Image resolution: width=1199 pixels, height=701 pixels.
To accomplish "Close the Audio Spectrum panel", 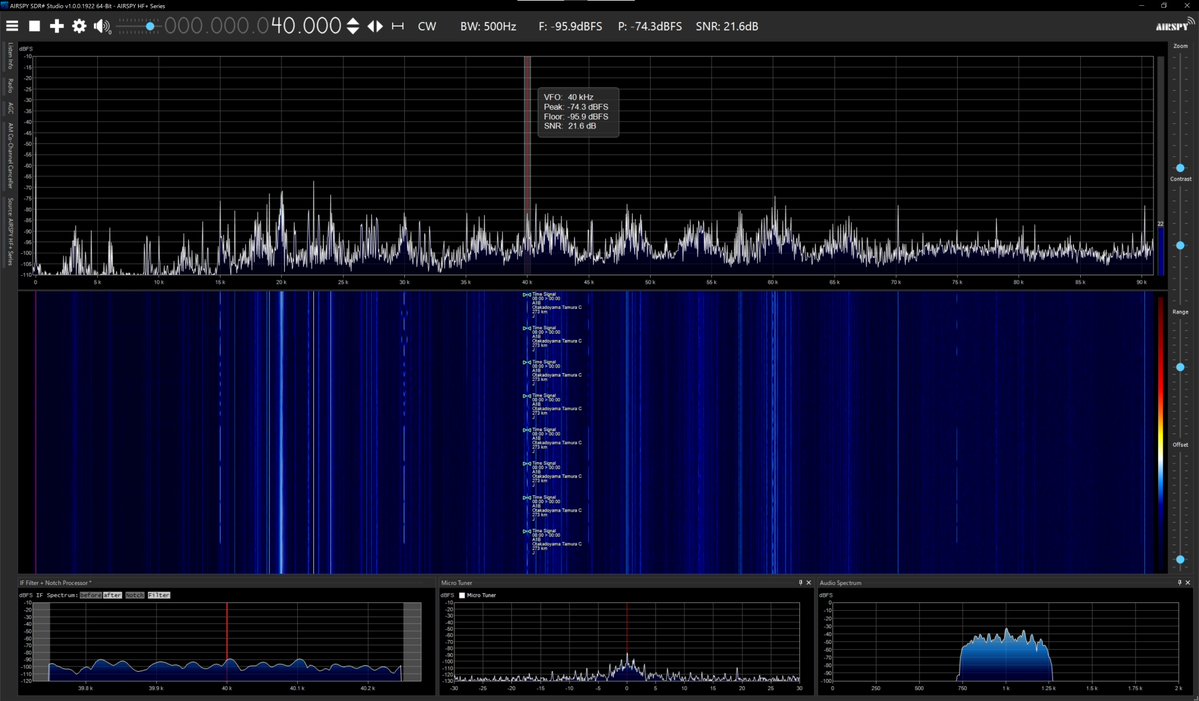I will click(x=1188, y=583).
